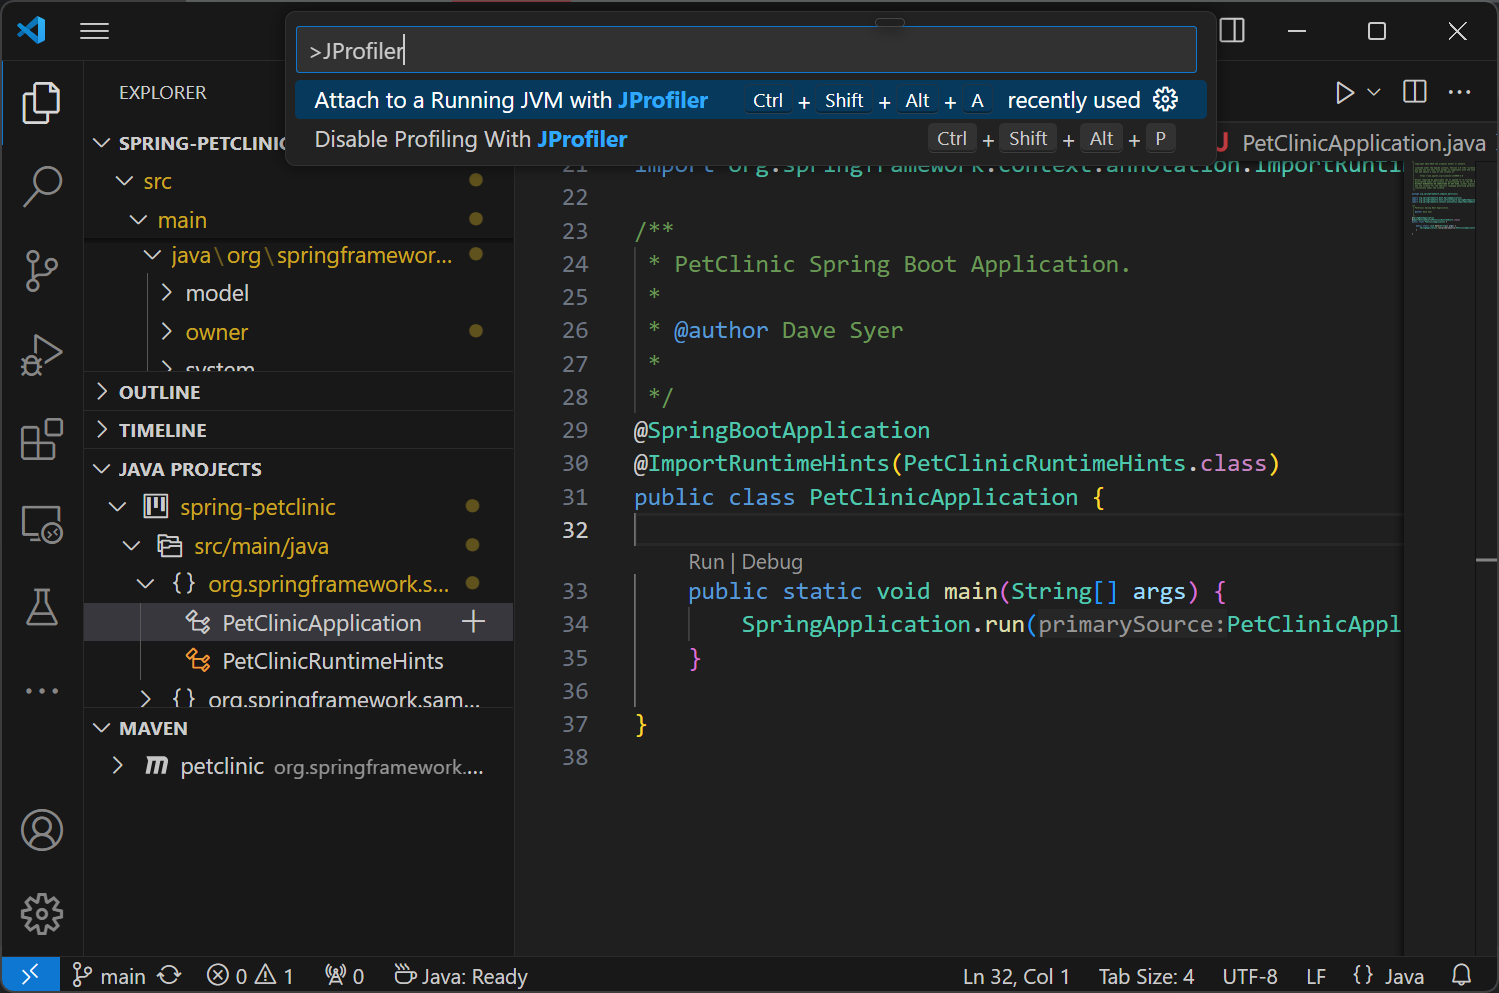Show errors and warnings in status bar
This screenshot has width=1499, height=993.
250,976
